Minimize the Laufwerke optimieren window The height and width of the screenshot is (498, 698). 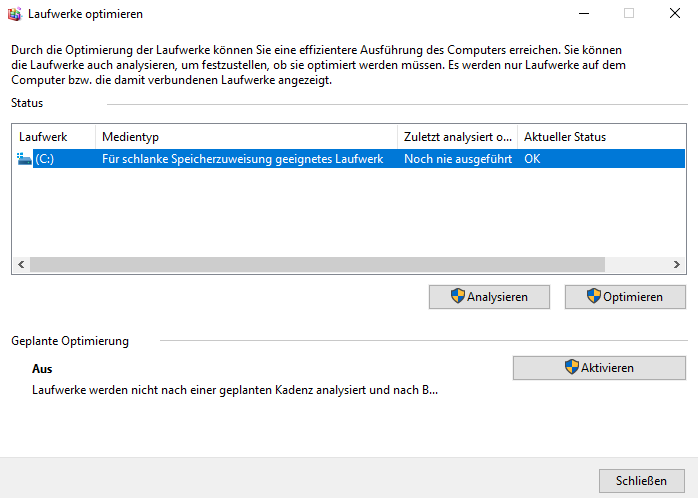[584, 14]
